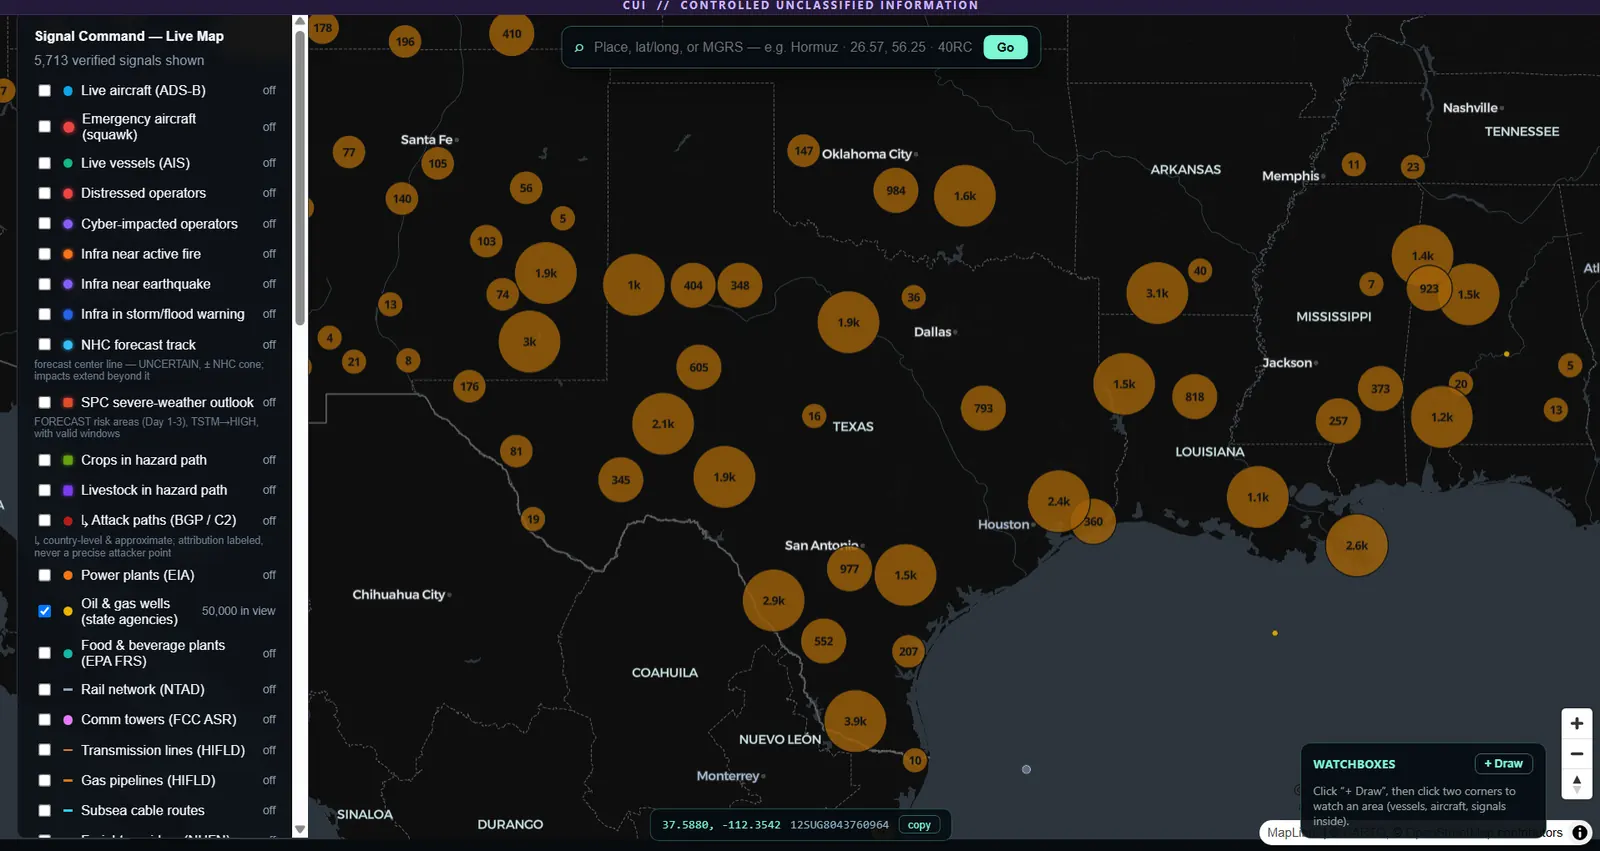The image size is (1600, 851).
Task: Click the Houston city label on map
Action: [1003, 524]
